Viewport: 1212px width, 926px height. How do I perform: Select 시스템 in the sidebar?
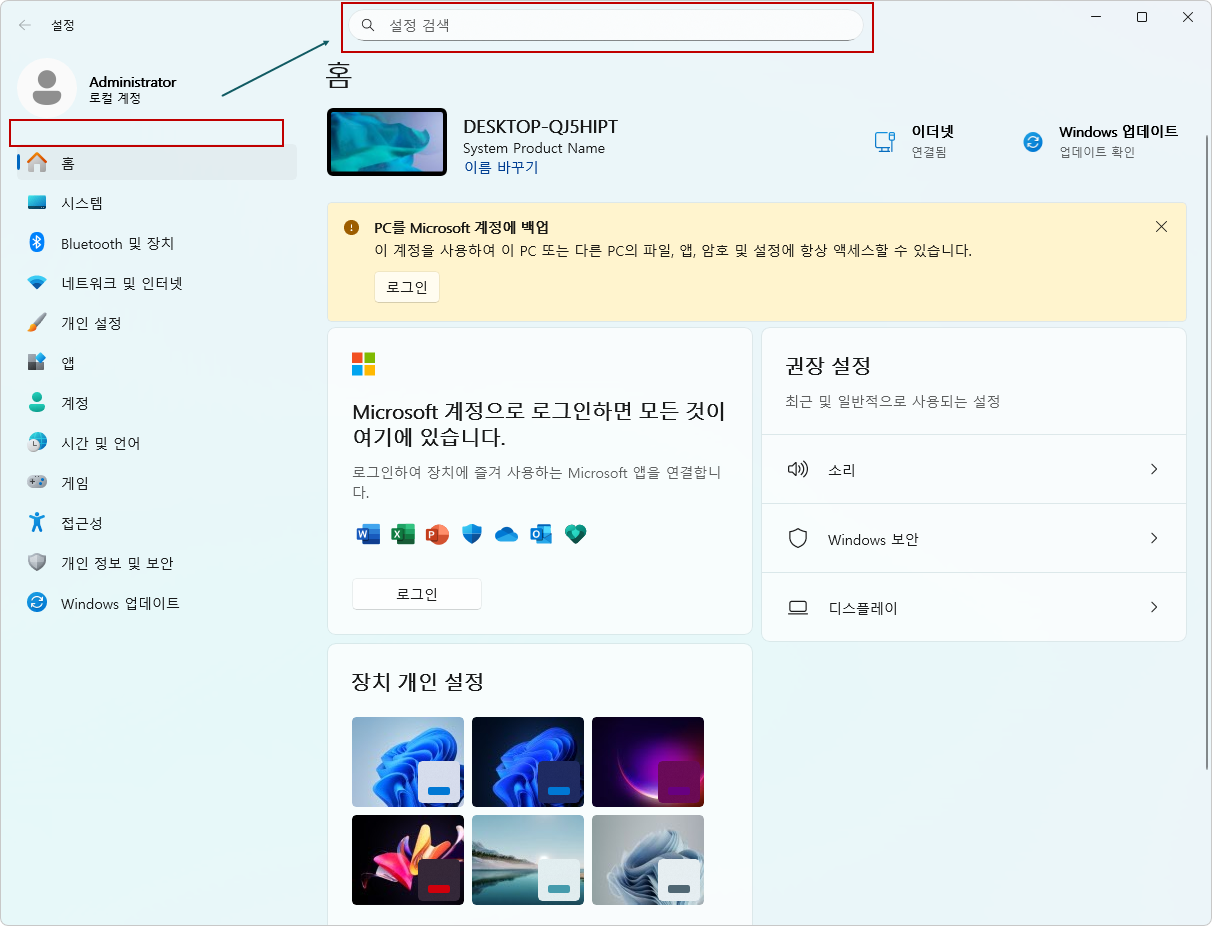[x=157, y=203]
